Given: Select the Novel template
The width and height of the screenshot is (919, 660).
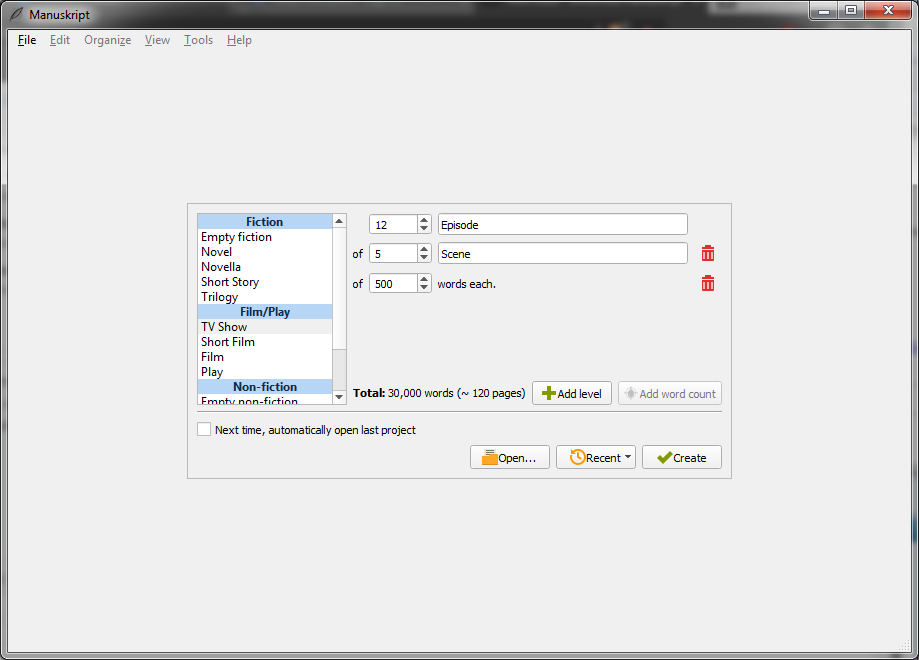Looking at the screenshot, I should [216, 251].
